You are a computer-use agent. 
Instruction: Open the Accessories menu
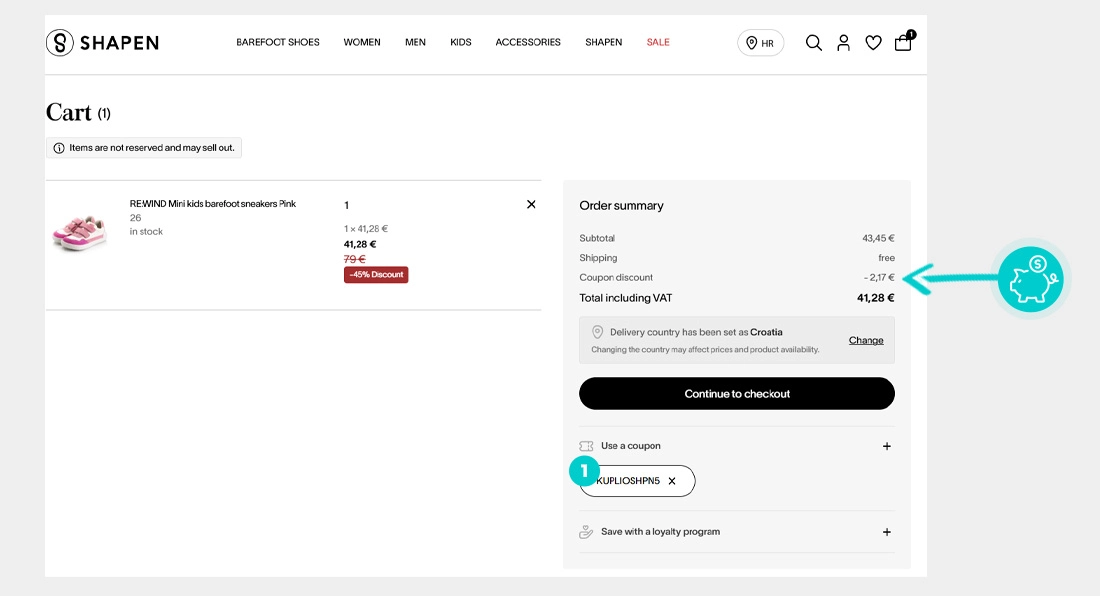528,42
